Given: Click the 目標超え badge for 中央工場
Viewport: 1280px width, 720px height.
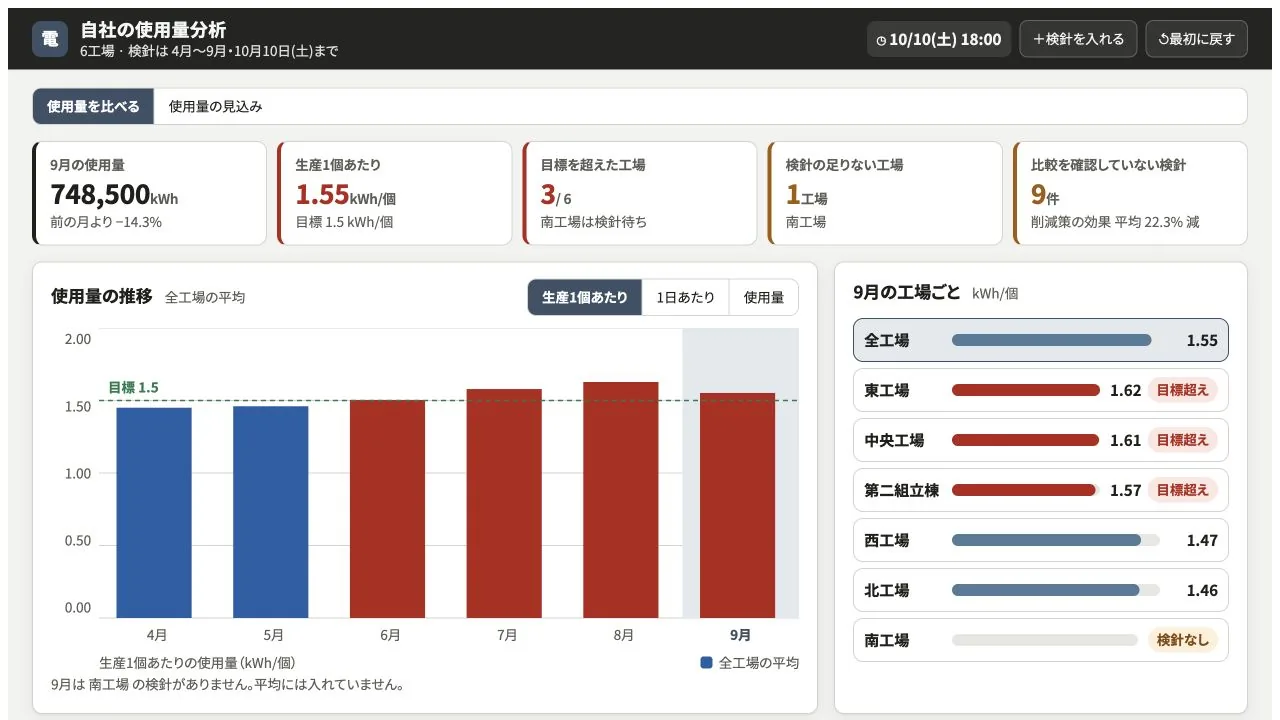Looking at the screenshot, I should 1182,440.
